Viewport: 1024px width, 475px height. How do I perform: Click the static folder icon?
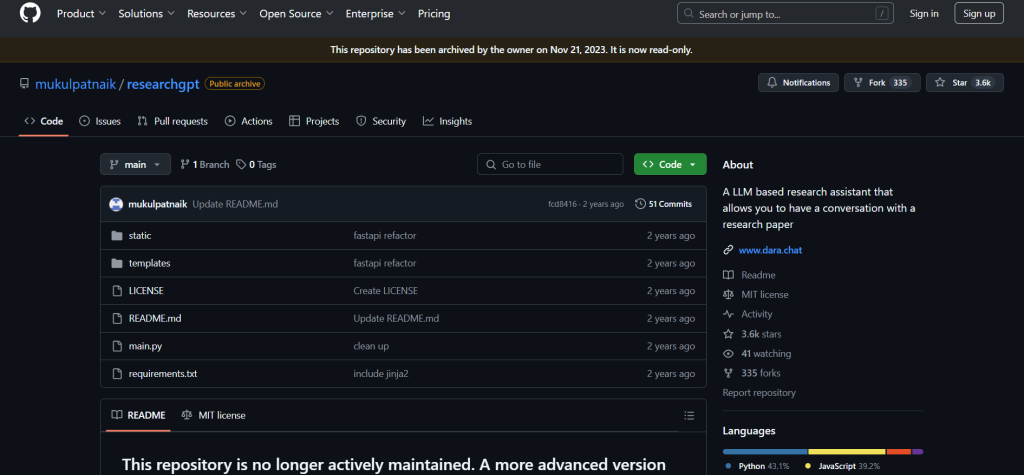[116, 236]
